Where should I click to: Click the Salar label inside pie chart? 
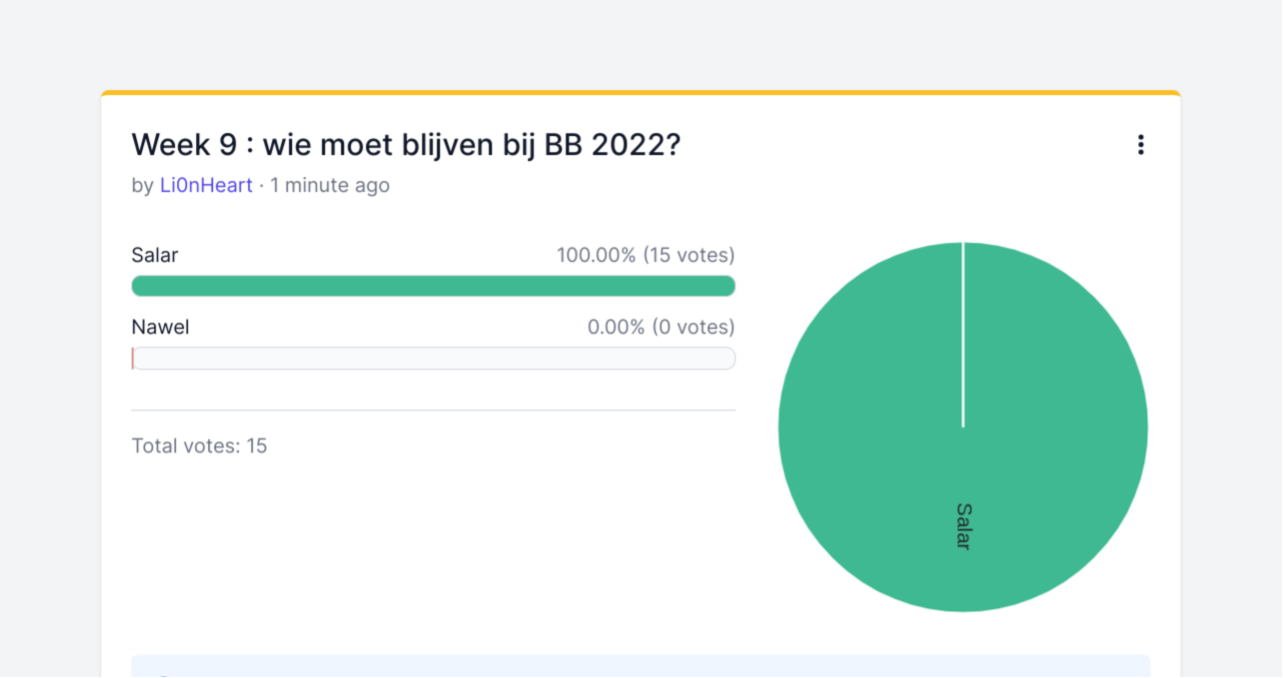click(x=963, y=526)
